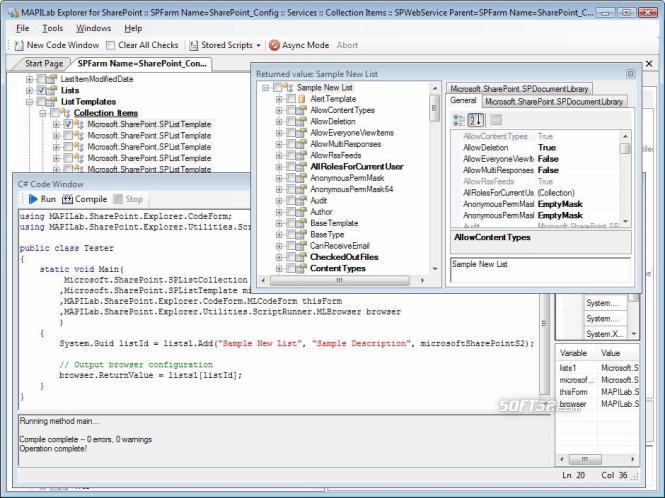Click the LastItemModifiedDate node icon

[x=52, y=79]
